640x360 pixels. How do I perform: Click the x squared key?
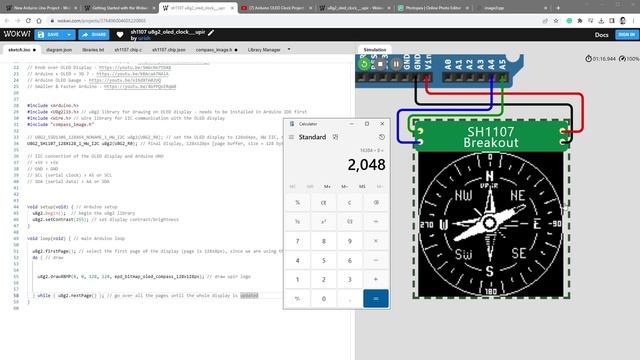coord(323,222)
